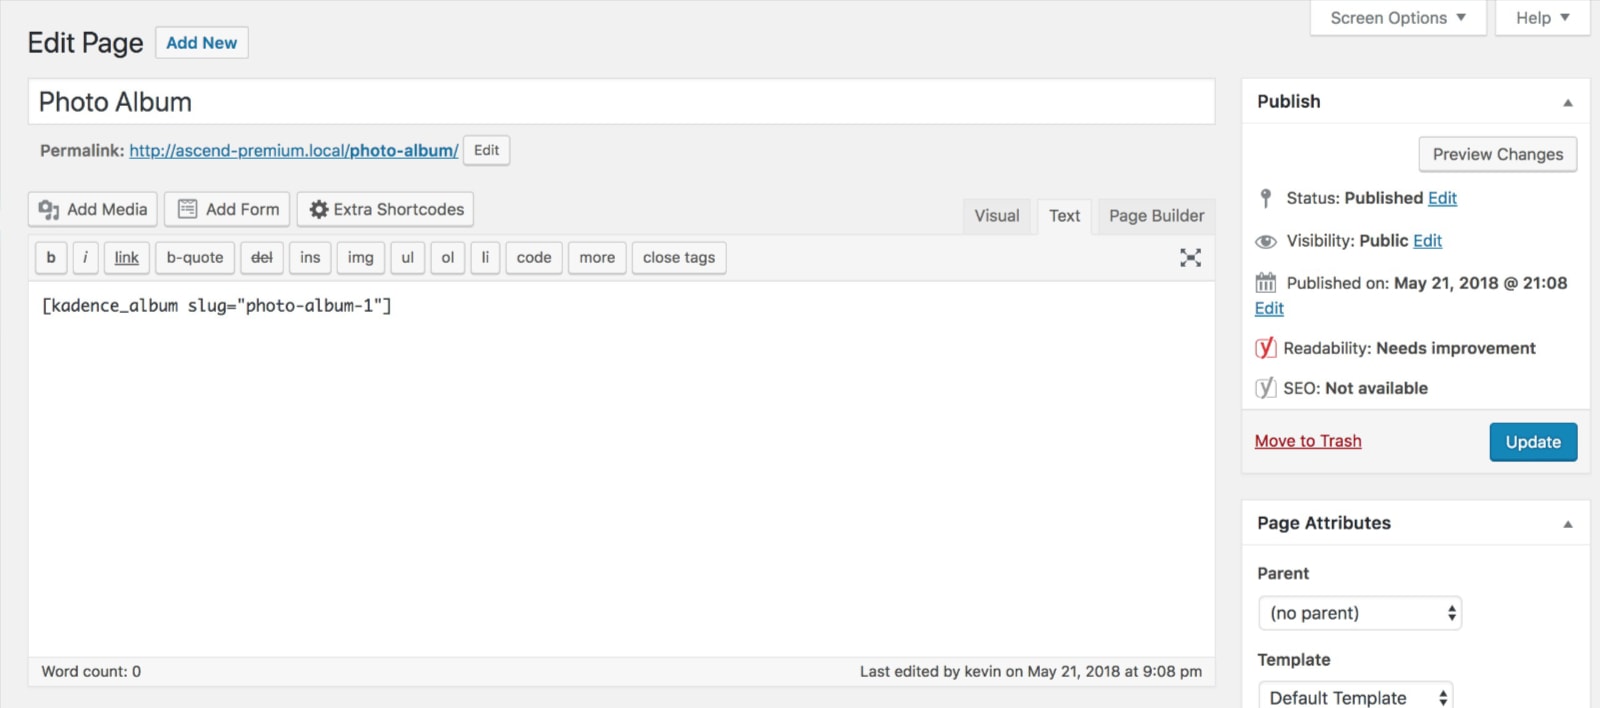Open Extra Shortcodes gear button

[385, 209]
